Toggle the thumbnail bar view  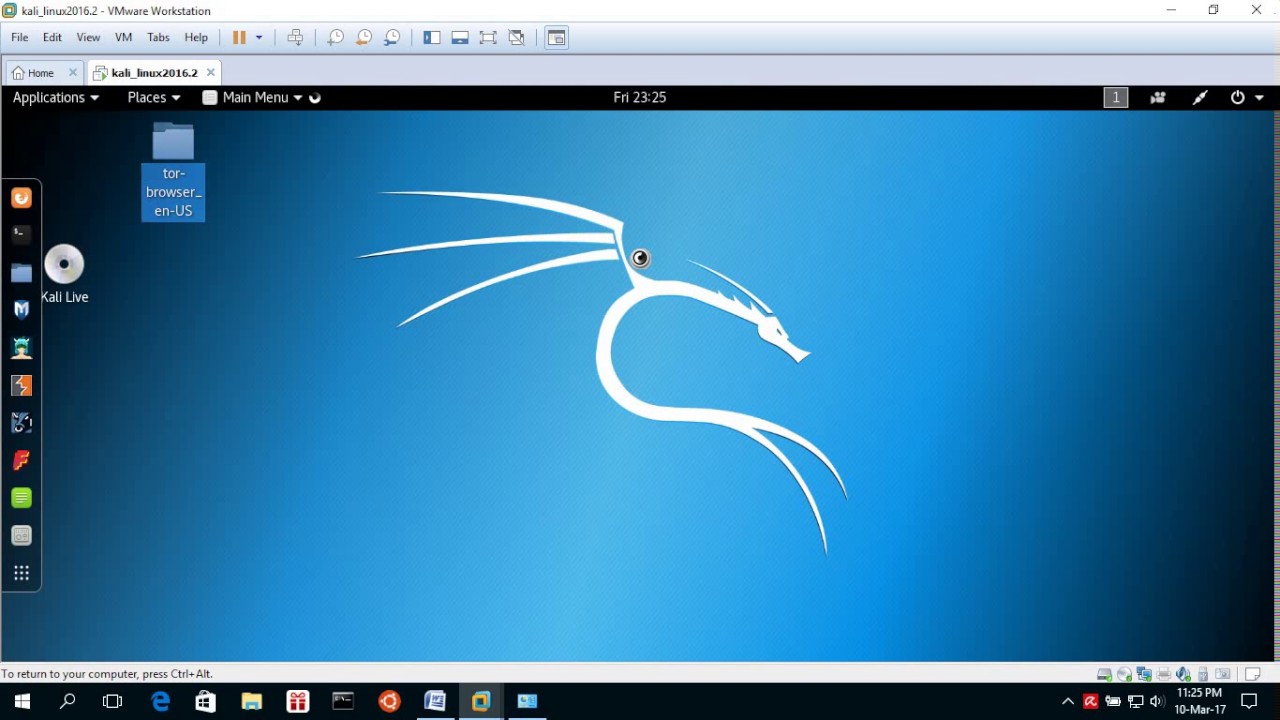[460, 37]
